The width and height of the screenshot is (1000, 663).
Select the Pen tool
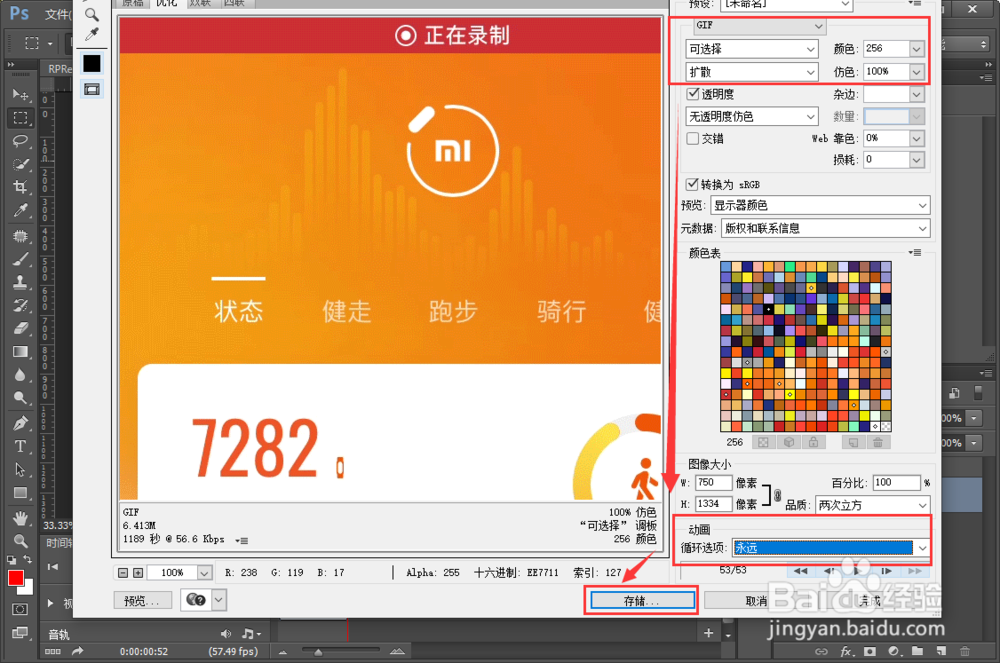tap(20, 423)
